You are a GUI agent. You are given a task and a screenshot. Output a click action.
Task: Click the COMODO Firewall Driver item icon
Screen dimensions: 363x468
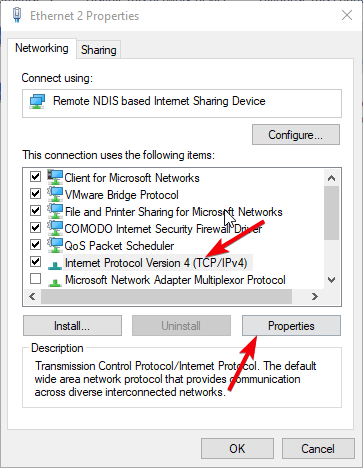(55, 228)
